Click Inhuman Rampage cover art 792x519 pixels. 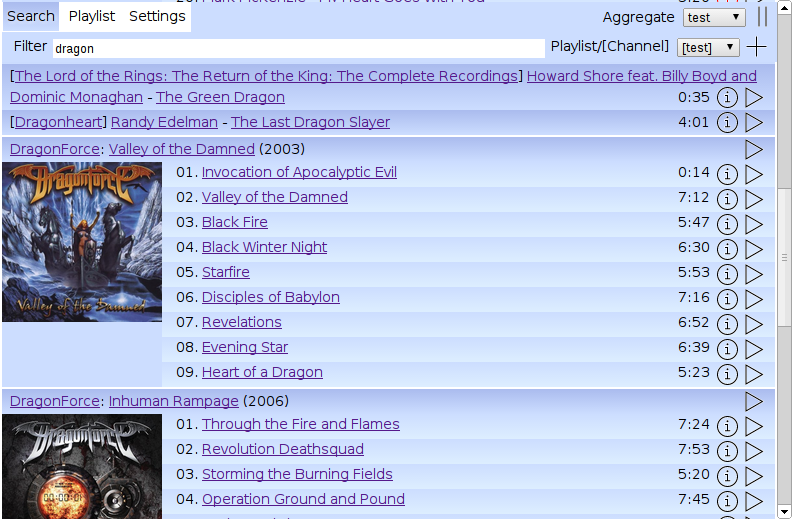click(x=82, y=466)
